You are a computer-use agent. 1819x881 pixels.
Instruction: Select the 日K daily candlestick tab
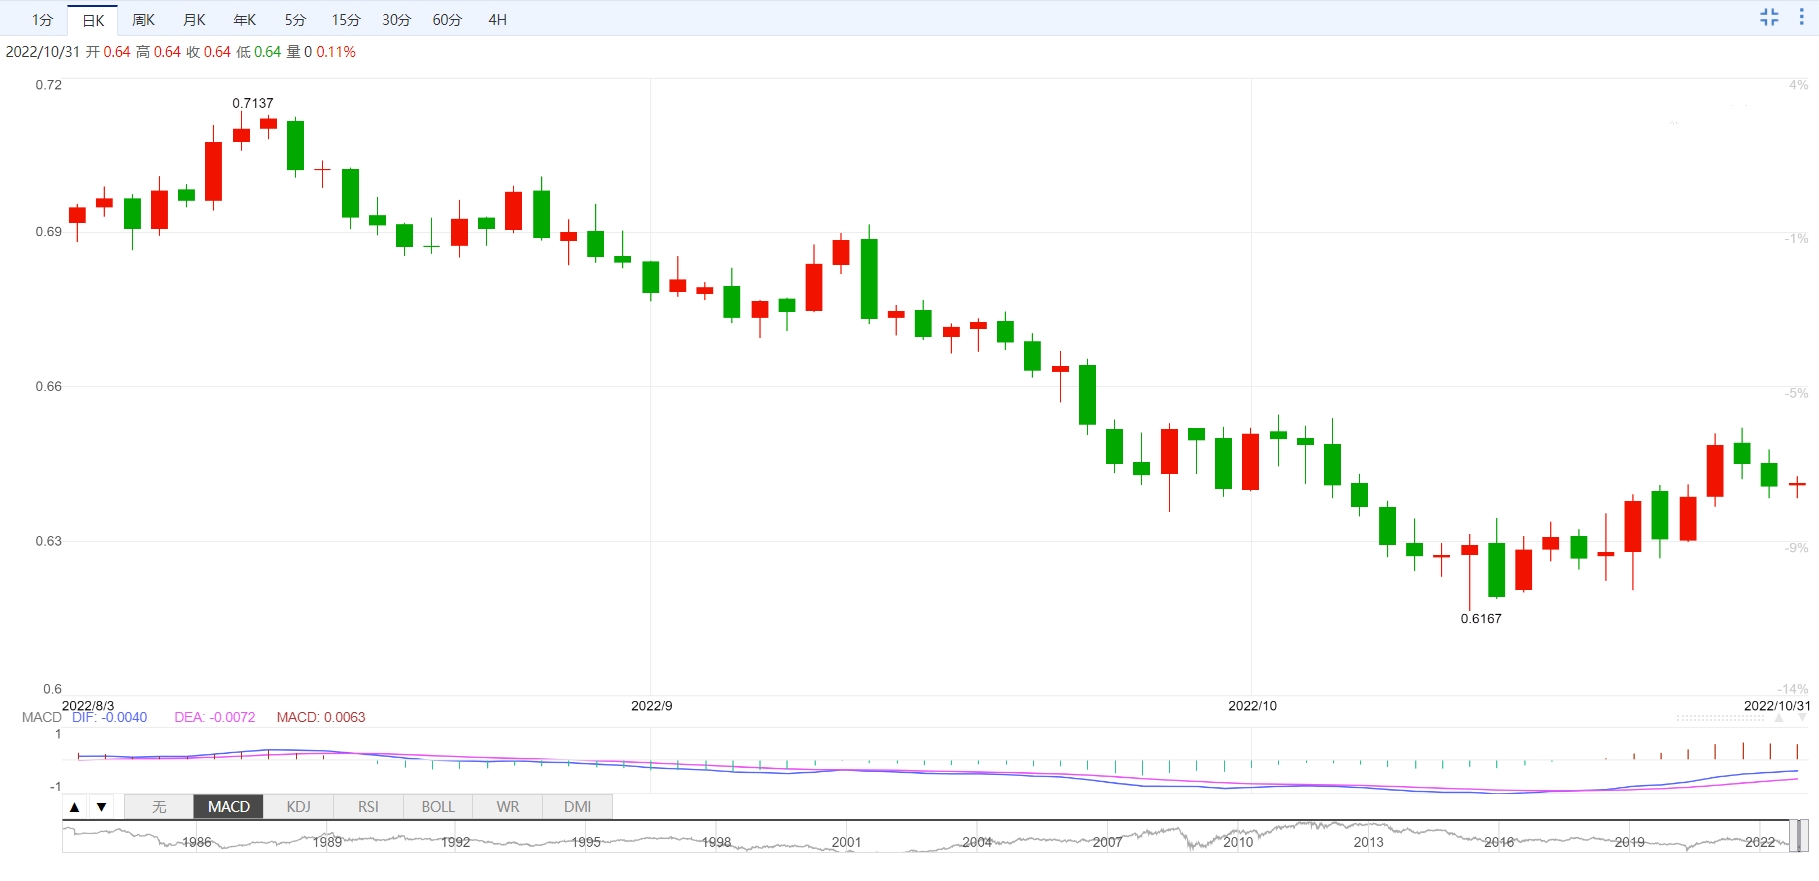[x=93, y=20]
